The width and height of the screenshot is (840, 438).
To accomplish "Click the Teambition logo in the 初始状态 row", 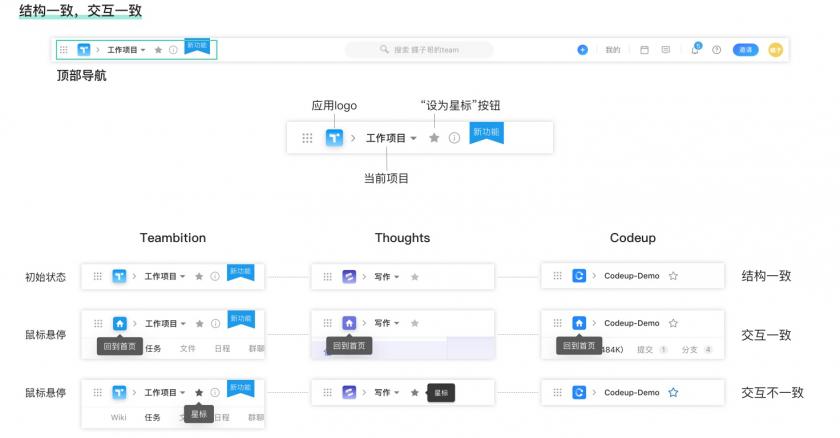I will (119, 276).
